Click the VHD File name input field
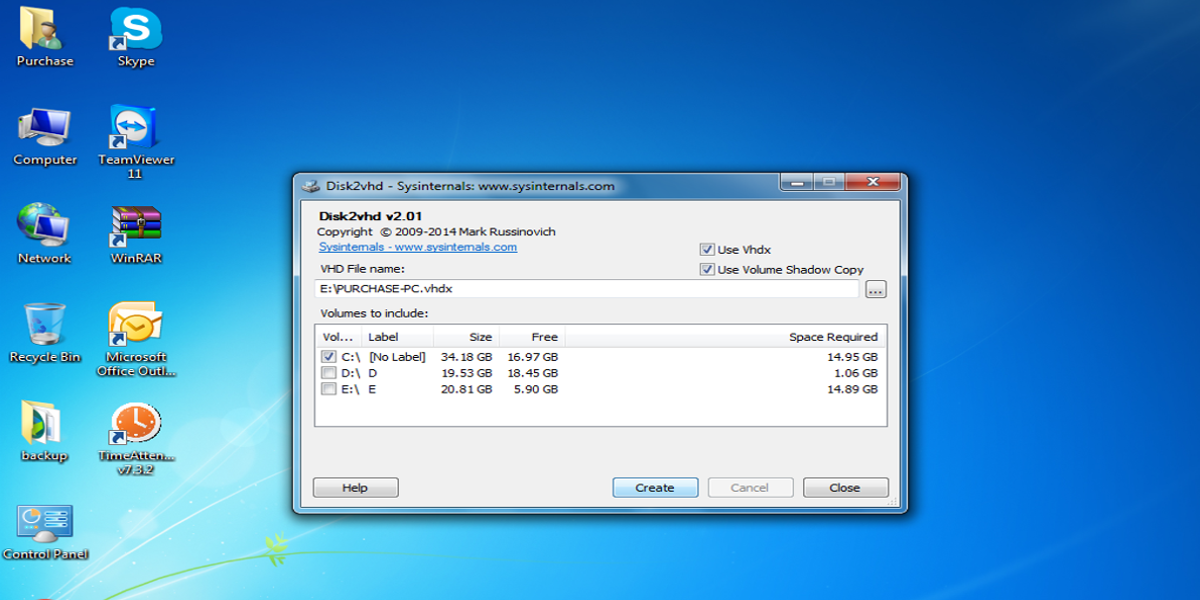Viewport: 1200px width, 600px height. [587, 289]
